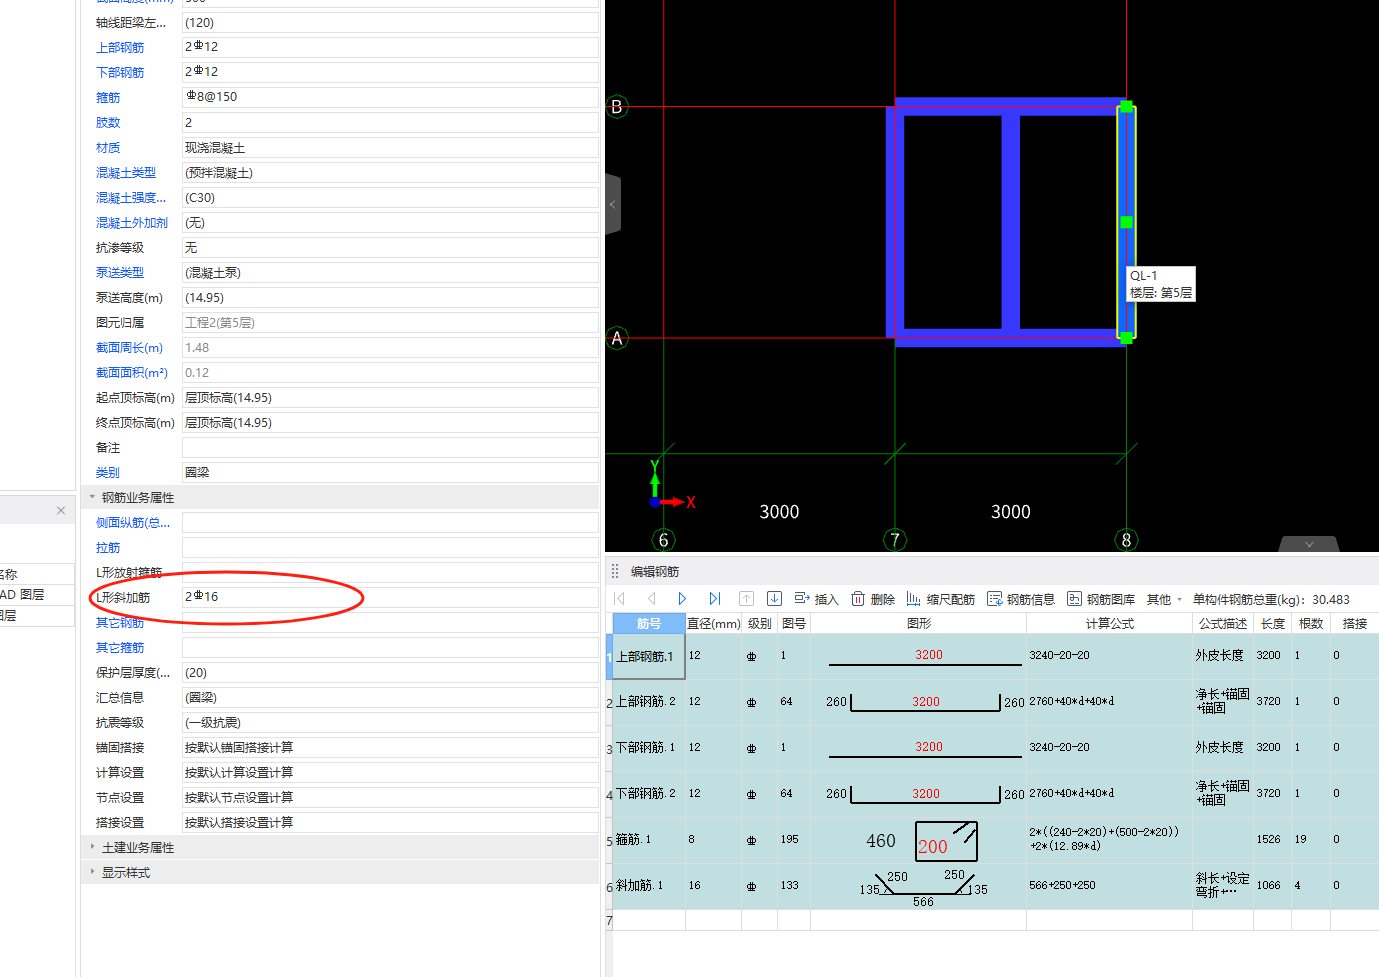Edit the 抗渗等级 value field

(390, 247)
